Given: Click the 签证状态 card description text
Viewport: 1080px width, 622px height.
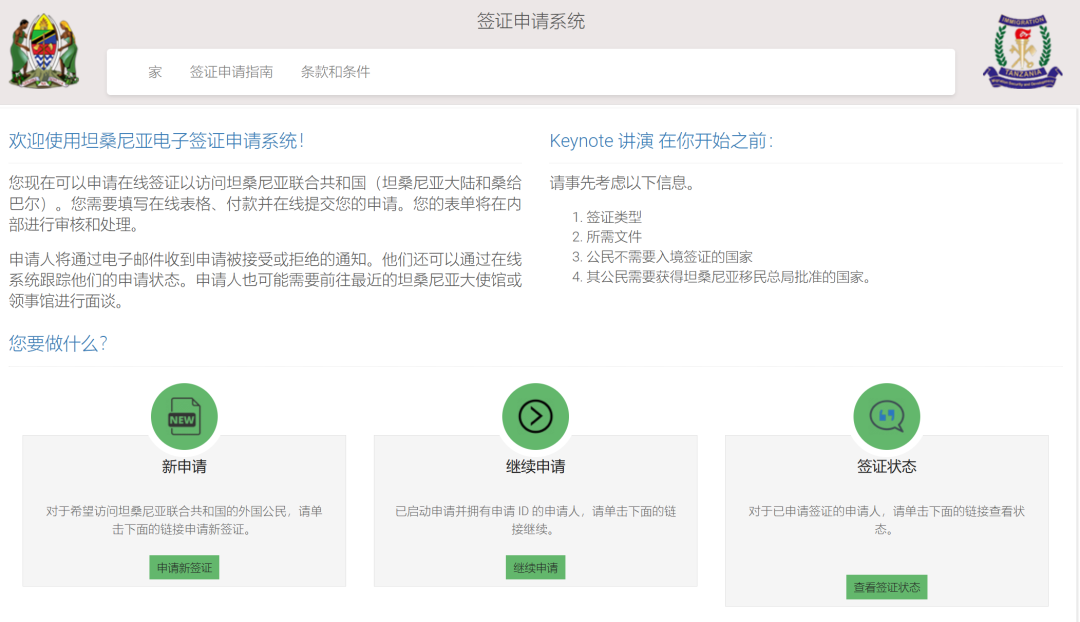Looking at the screenshot, I should point(886,520).
